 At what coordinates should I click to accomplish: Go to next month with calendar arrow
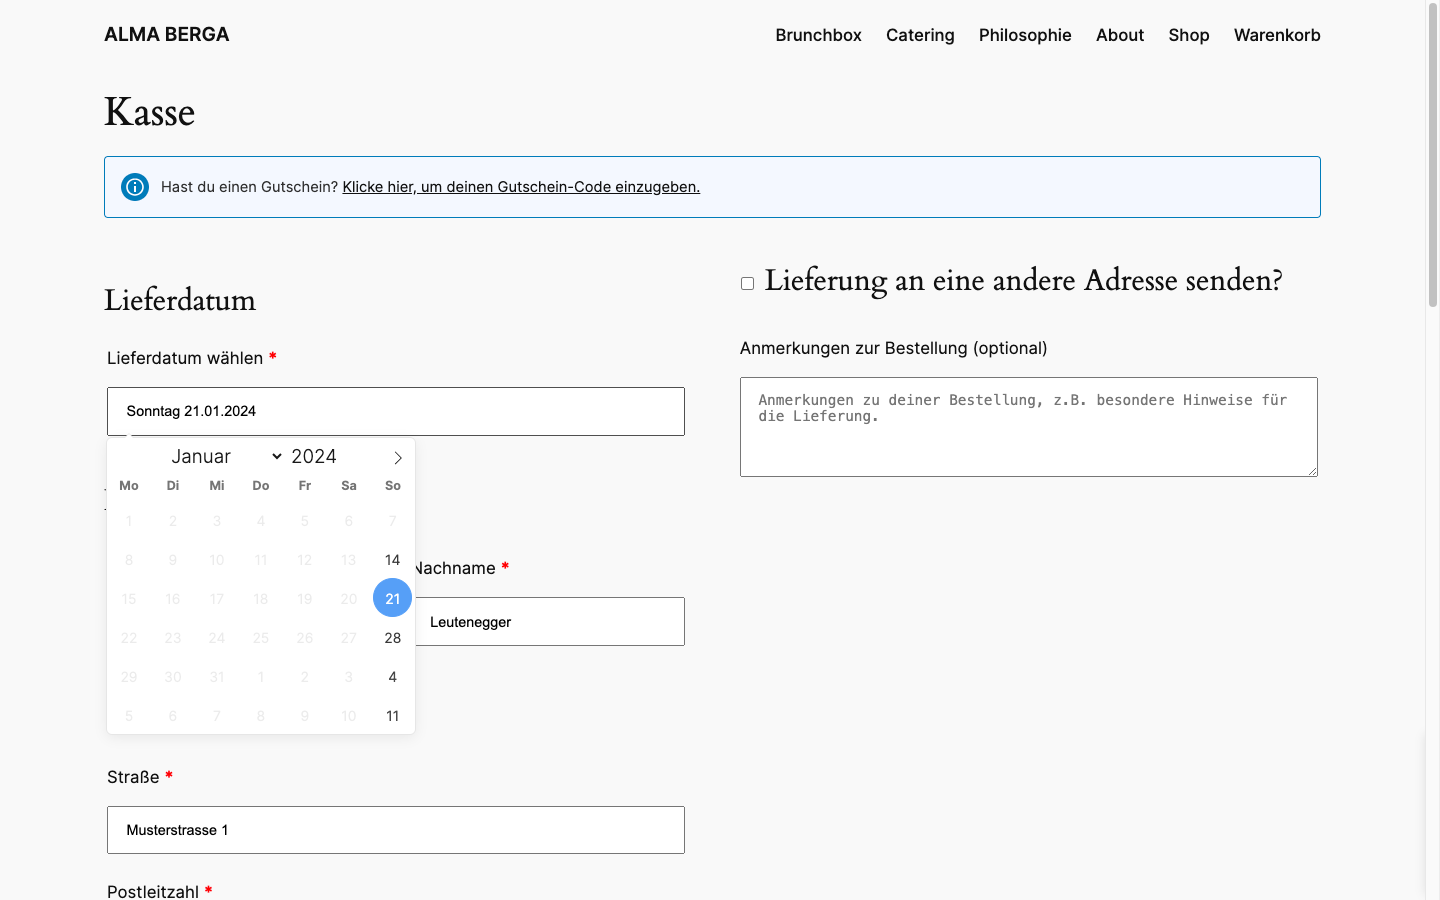(397, 458)
